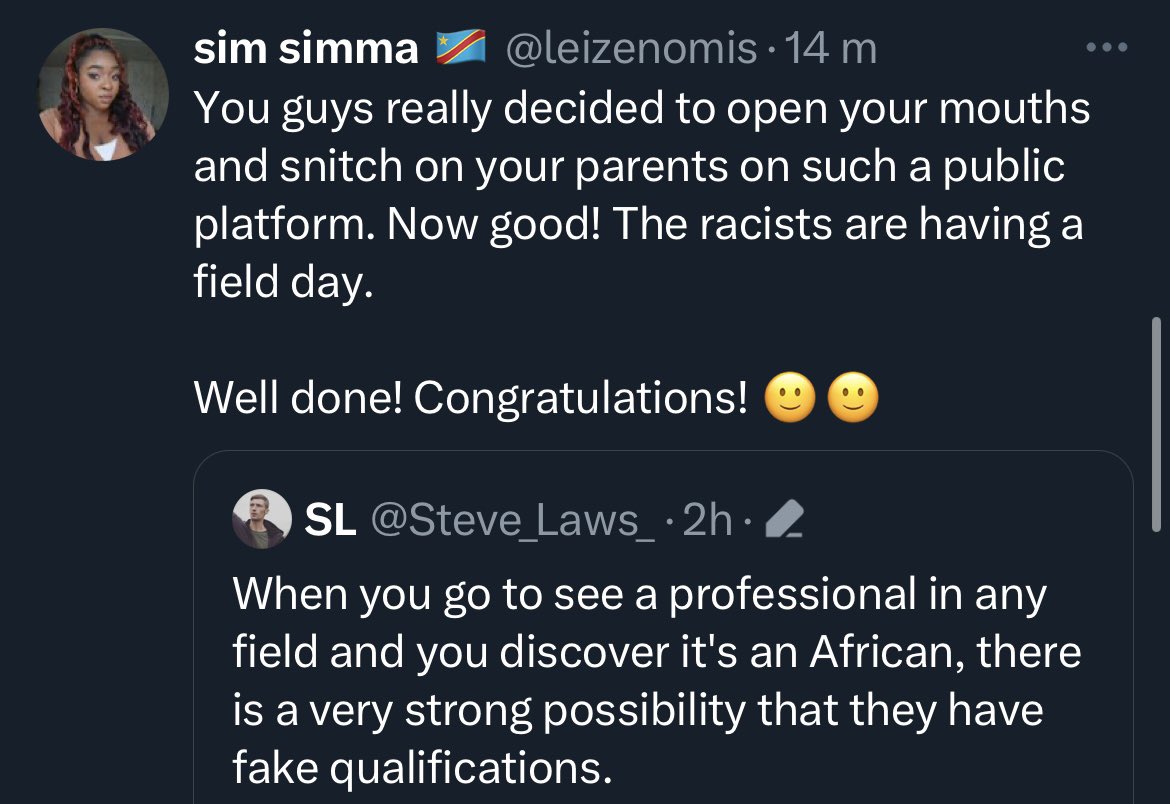Open the sim simma display name link
1170x804 pixels.
coord(306,49)
